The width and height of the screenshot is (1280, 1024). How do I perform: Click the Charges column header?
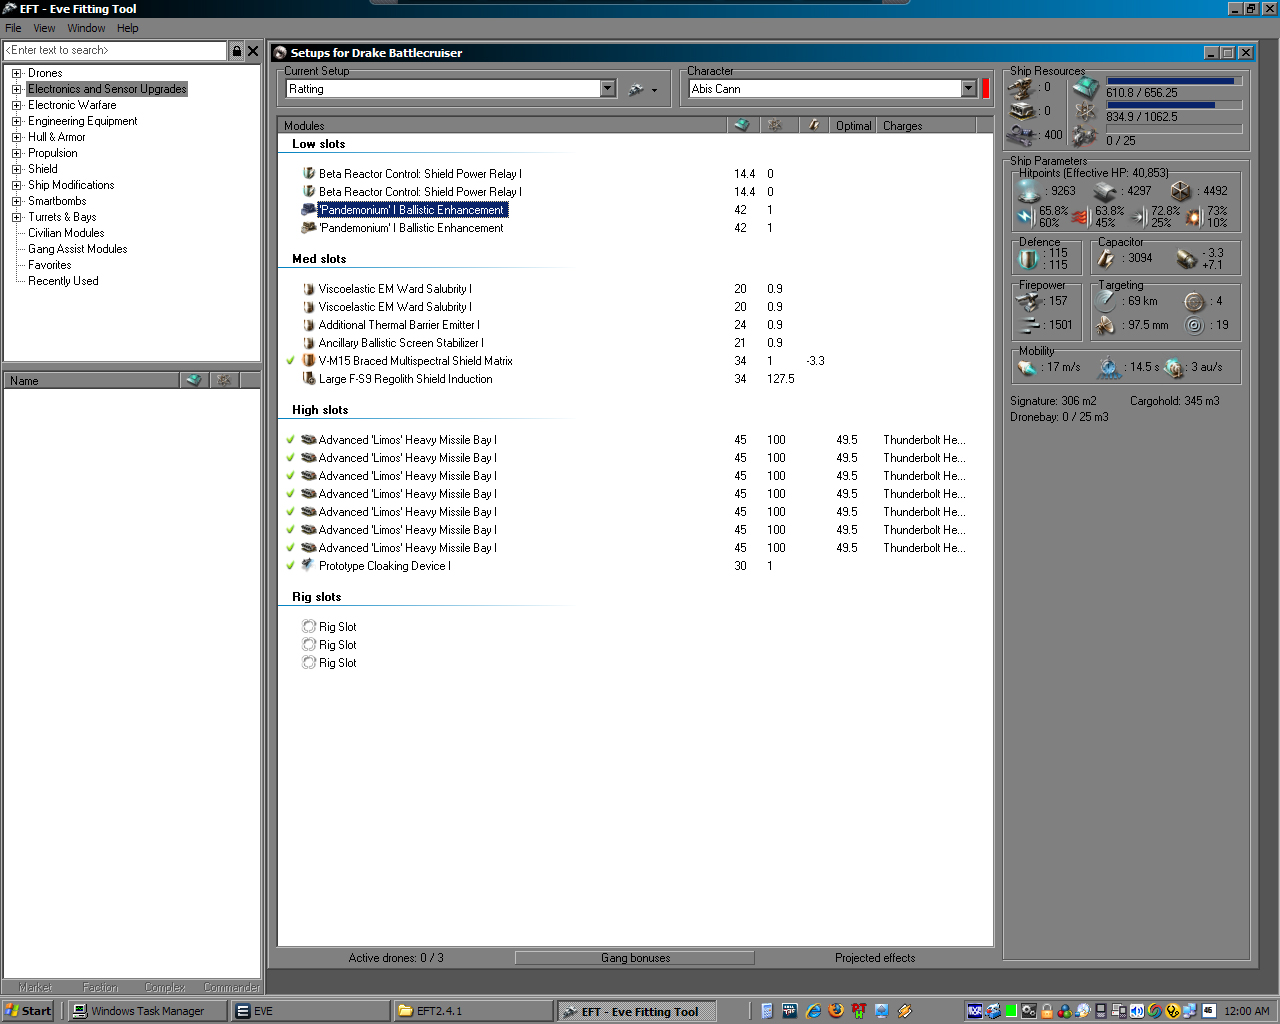tap(927, 125)
